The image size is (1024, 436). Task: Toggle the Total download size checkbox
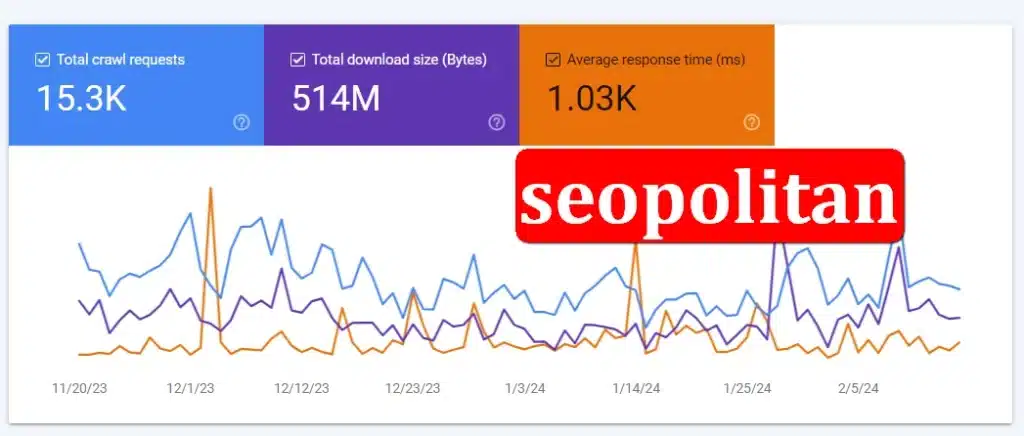297,60
